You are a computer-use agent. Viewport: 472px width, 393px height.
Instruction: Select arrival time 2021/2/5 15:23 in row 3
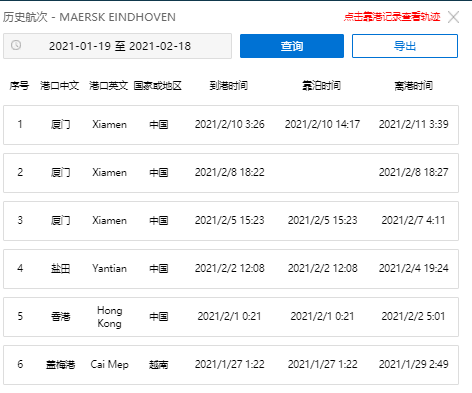[x=230, y=220]
